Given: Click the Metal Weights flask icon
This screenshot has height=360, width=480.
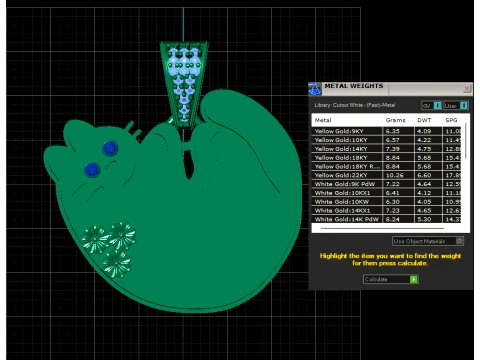Looking at the screenshot, I should (314, 88).
